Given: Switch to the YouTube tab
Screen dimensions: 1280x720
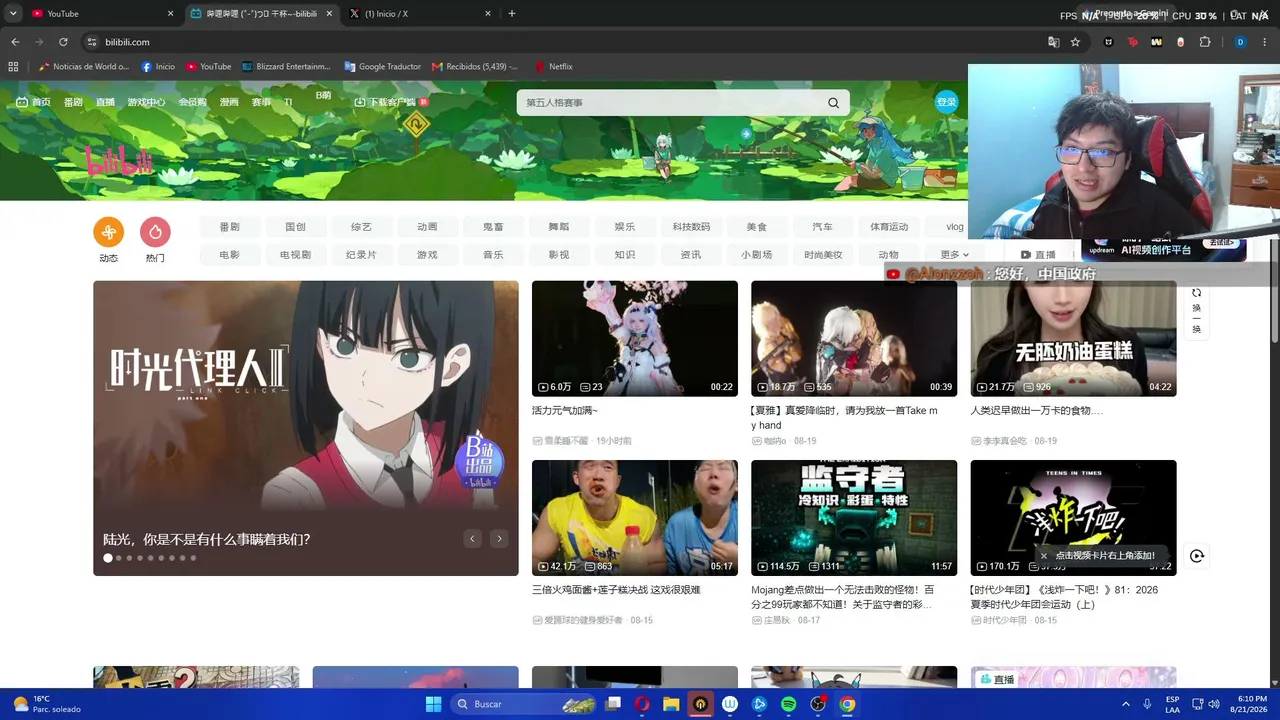Looking at the screenshot, I should click(102, 14).
